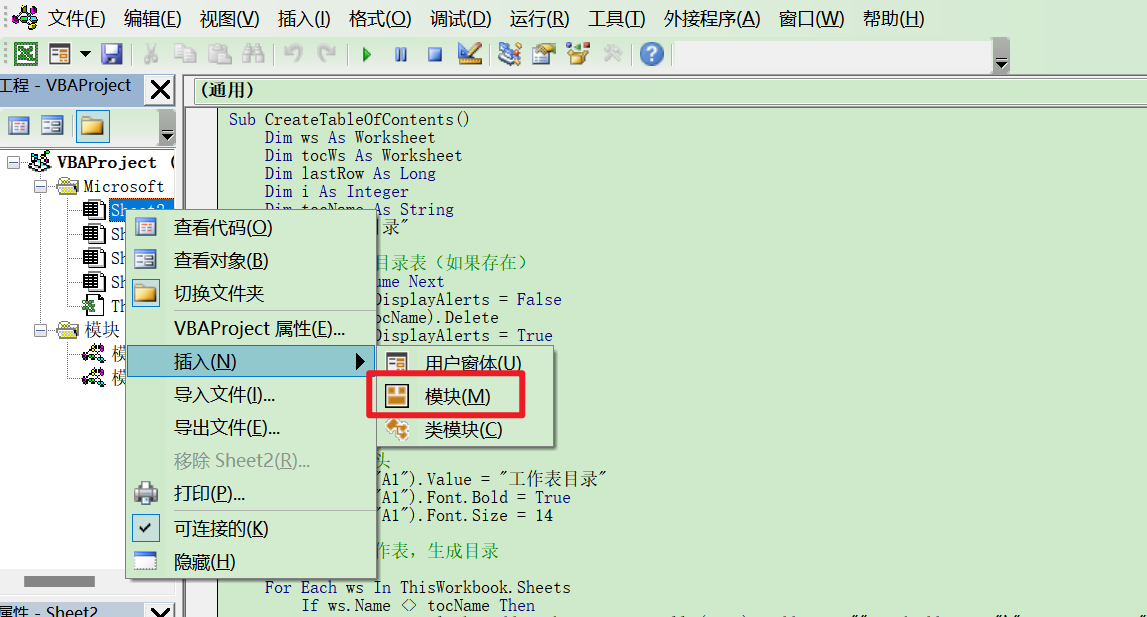Close the 属性 - Sheet2 panel
The image size is (1147, 617).
click(160, 610)
